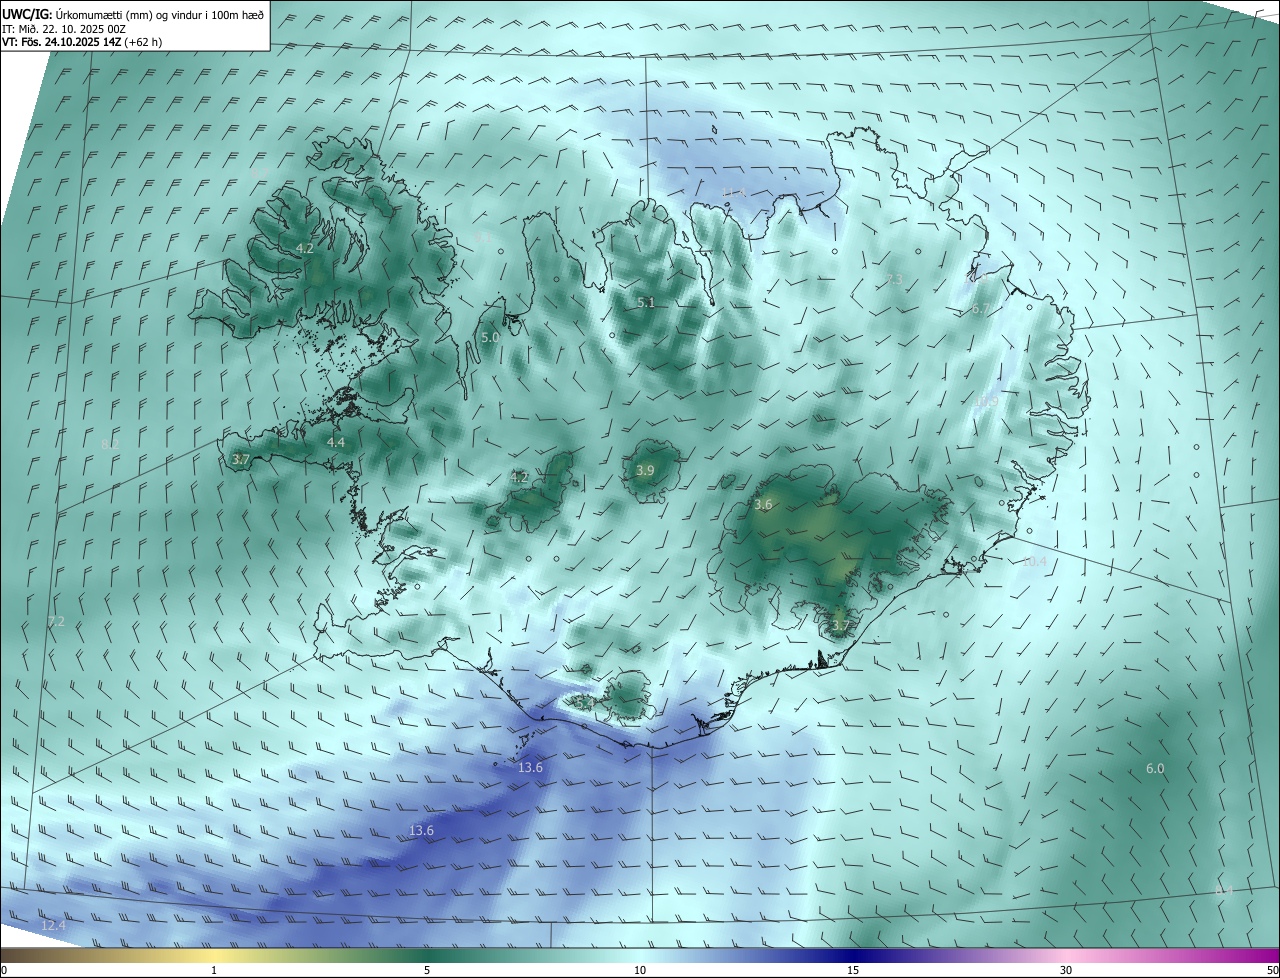The height and width of the screenshot is (978, 1280).
Task: Select the 8.2 precipitation value
Action: [110, 443]
